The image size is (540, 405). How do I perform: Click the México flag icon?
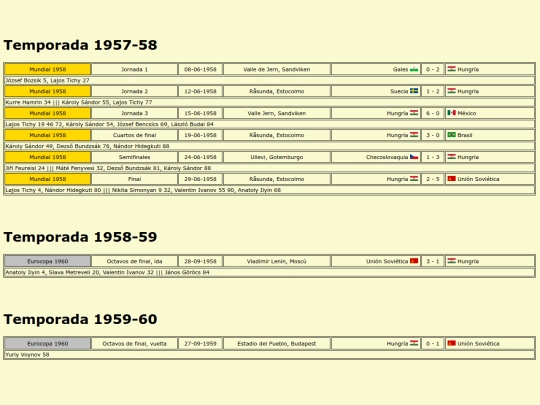451,113
